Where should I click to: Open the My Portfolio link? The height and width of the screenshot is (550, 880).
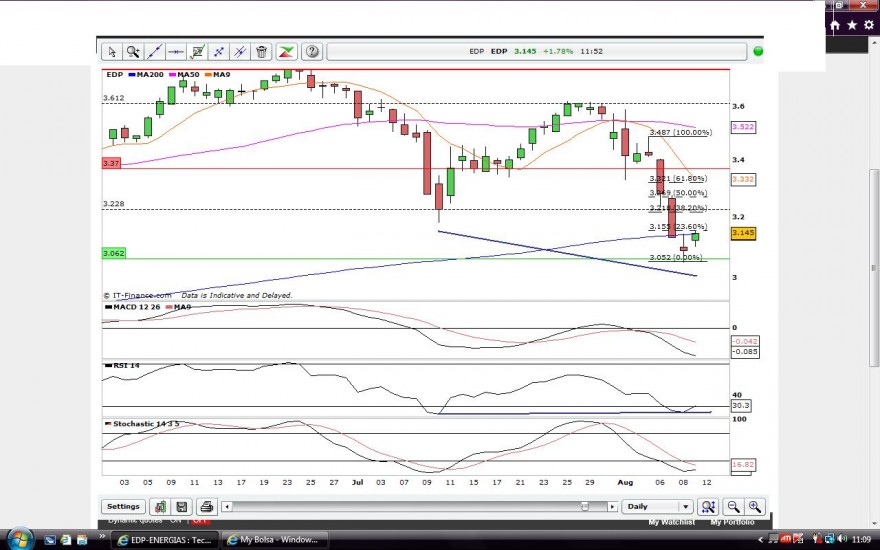click(732, 522)
